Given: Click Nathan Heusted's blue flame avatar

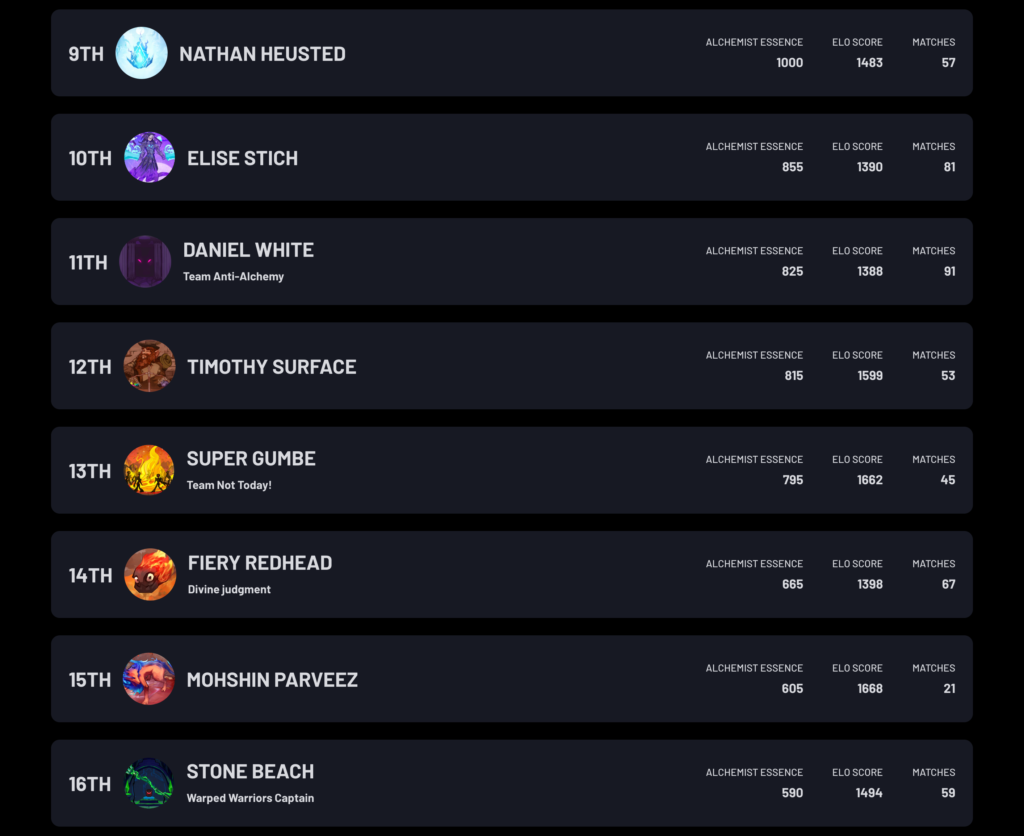Looking at the screenshot, I should pos(141,53).
